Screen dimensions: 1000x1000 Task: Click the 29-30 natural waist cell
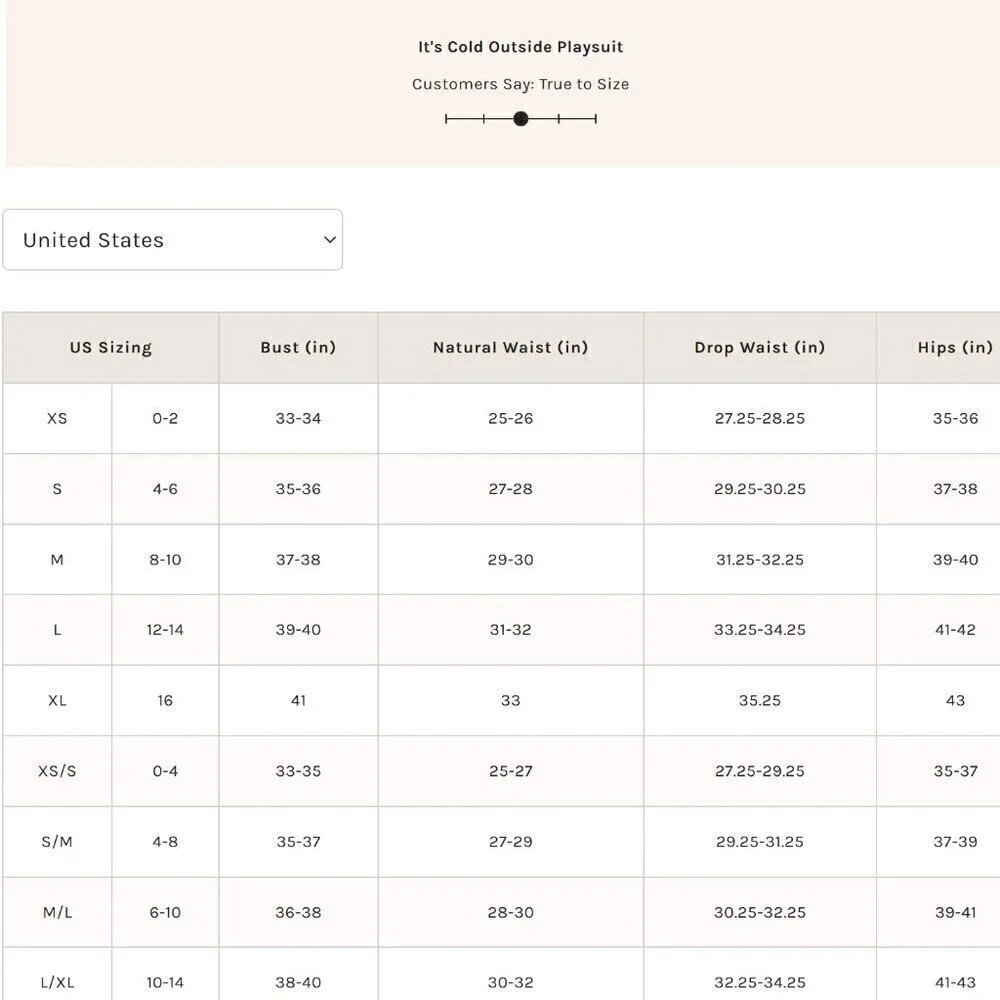[511, 560]
